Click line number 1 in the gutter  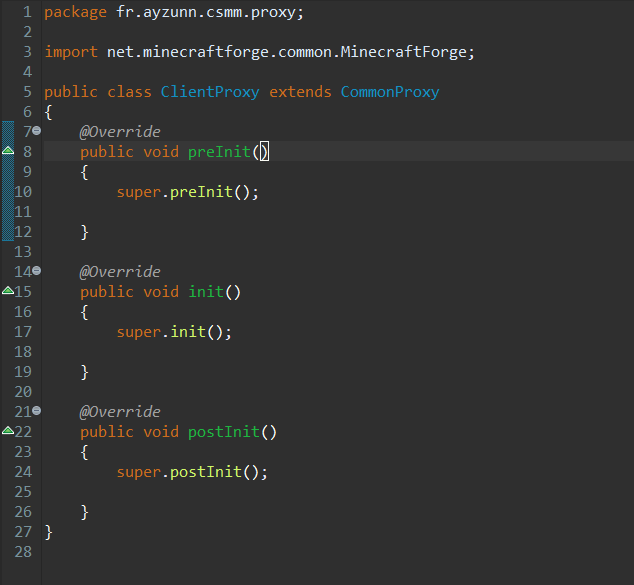tap(27, 11)
